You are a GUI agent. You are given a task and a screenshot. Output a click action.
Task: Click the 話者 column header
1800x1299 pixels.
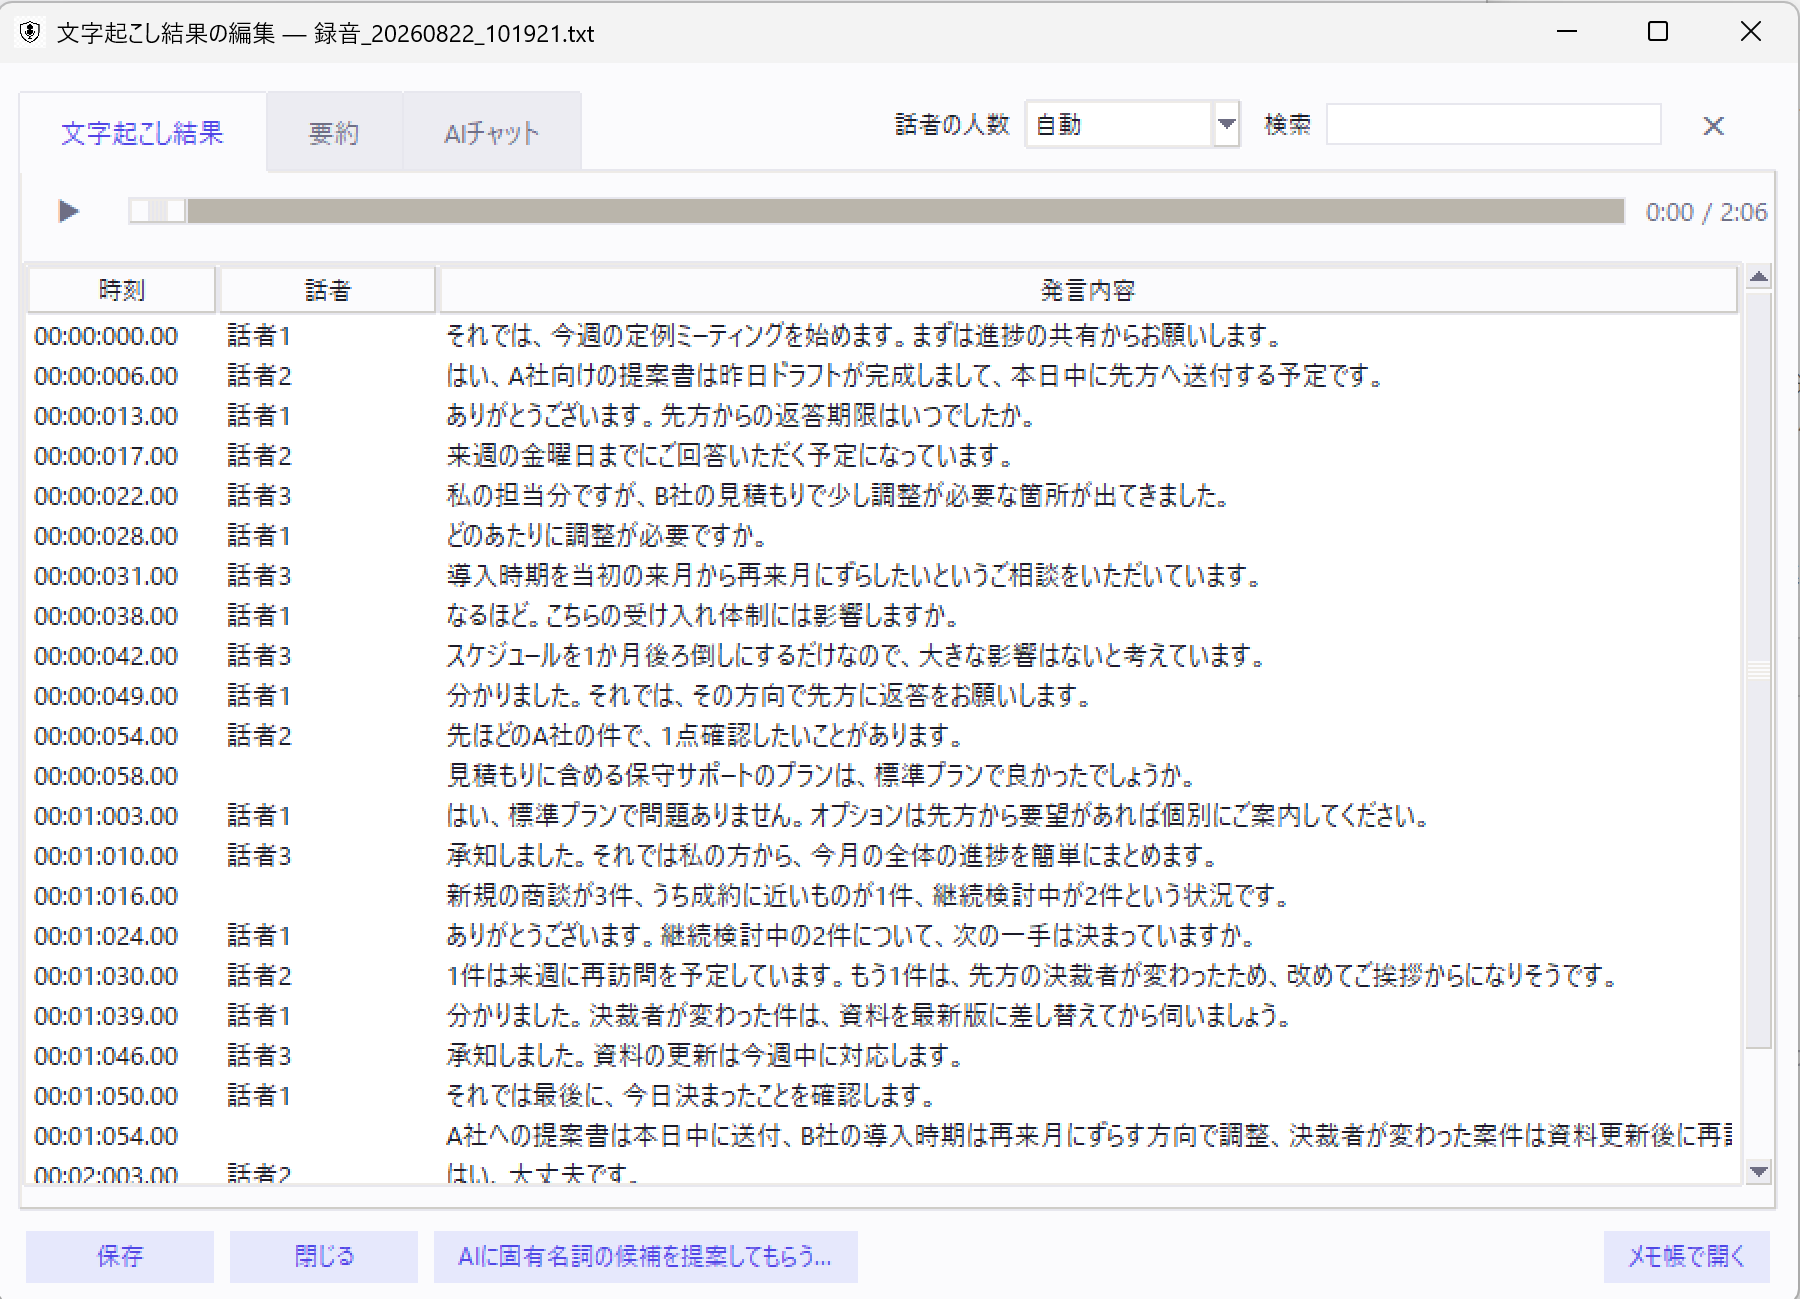pyautogui.click(x=328, y=290)
